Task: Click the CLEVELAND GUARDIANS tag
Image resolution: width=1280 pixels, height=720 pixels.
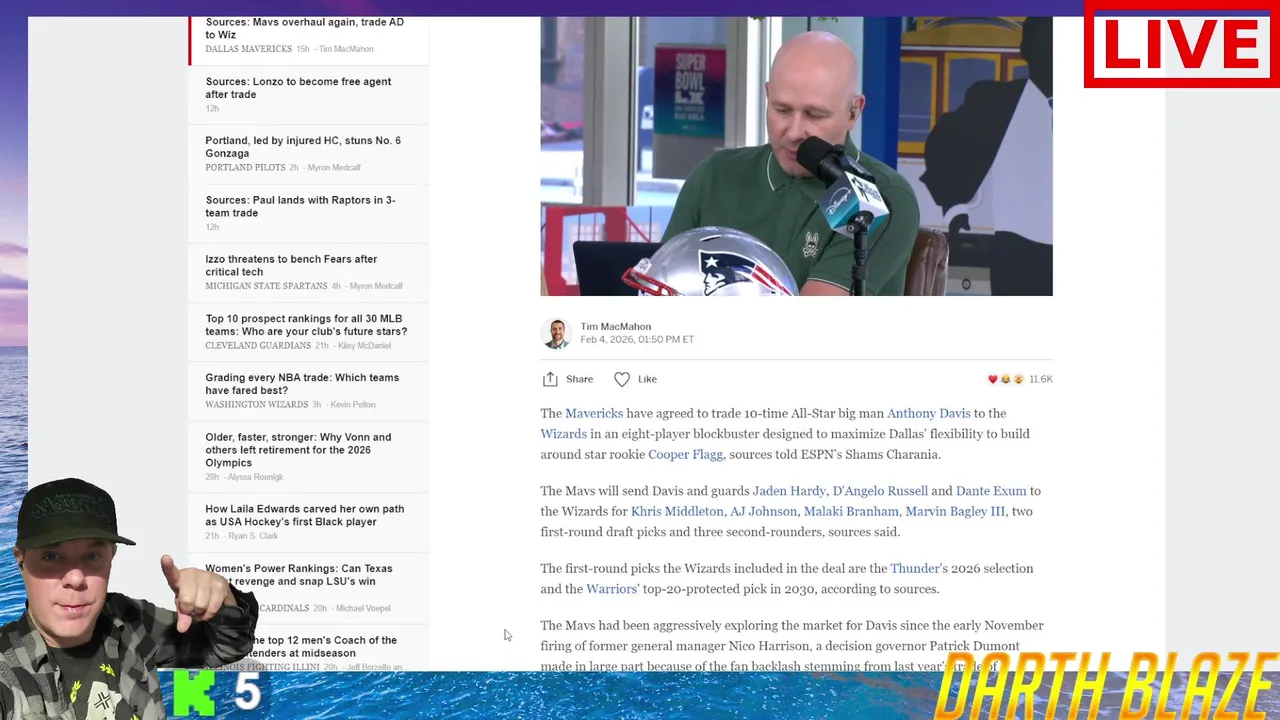Action: point(258,346)
